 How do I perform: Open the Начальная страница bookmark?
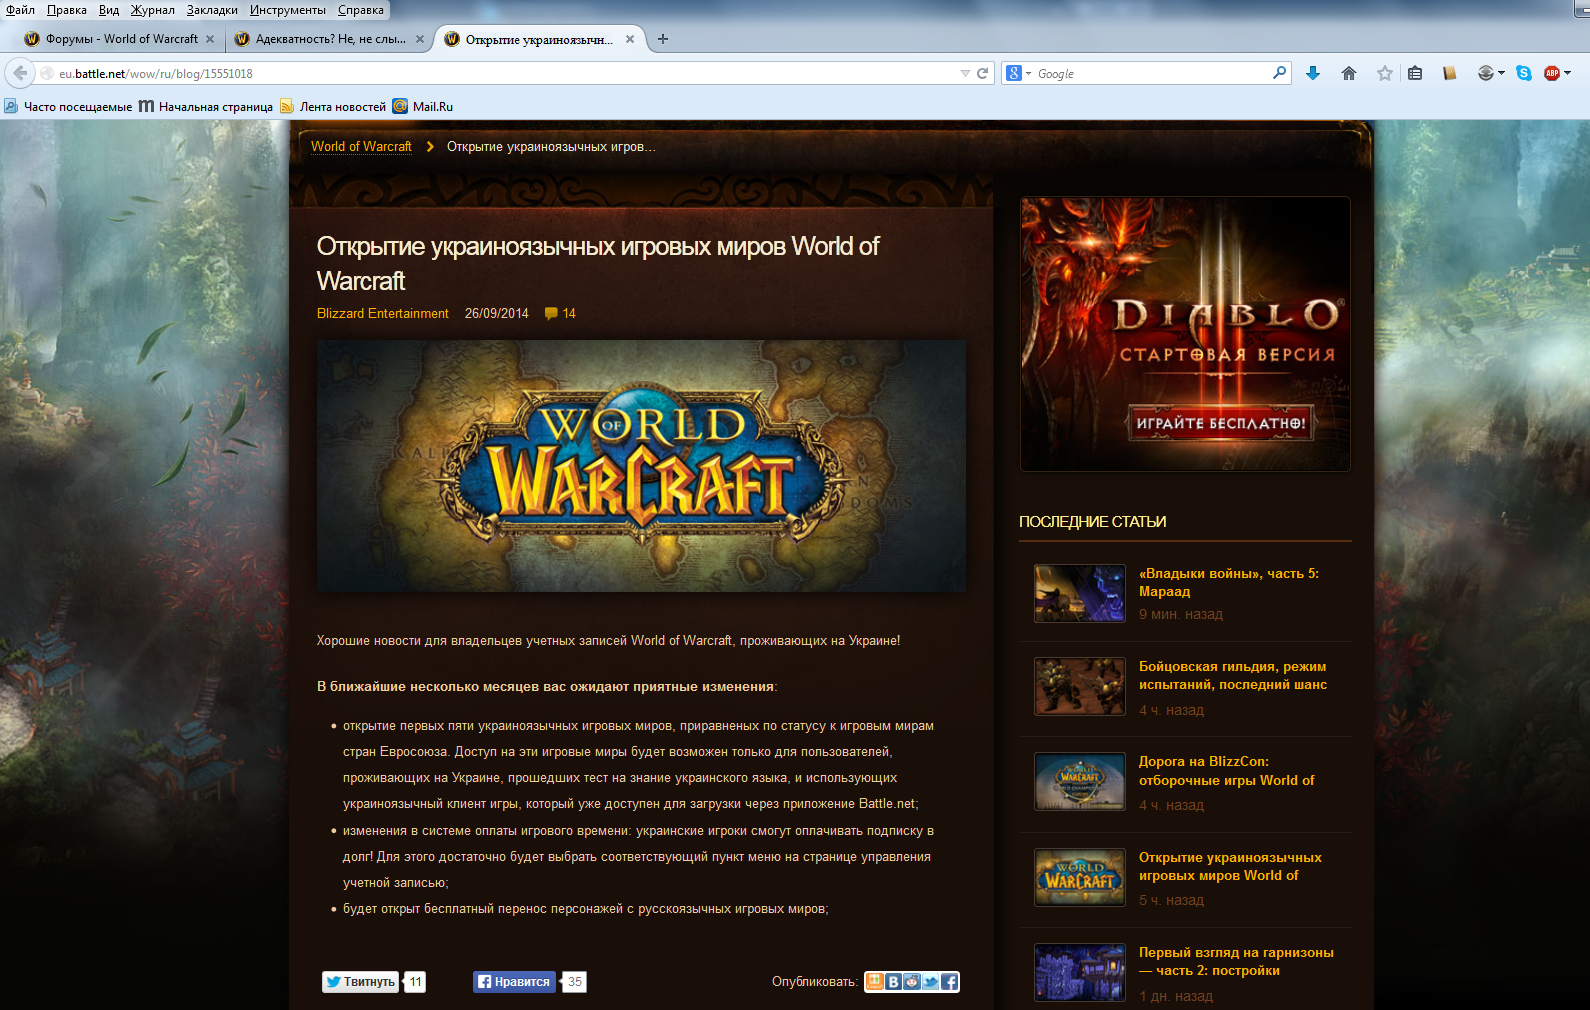[206, 106]
